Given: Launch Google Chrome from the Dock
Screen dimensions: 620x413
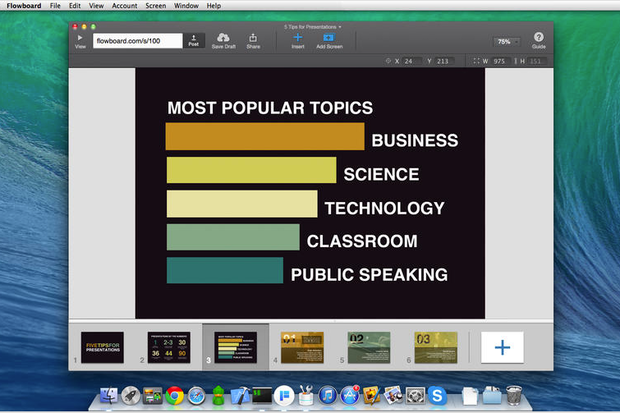Looking at the screenshot, I should coord(174,396).
